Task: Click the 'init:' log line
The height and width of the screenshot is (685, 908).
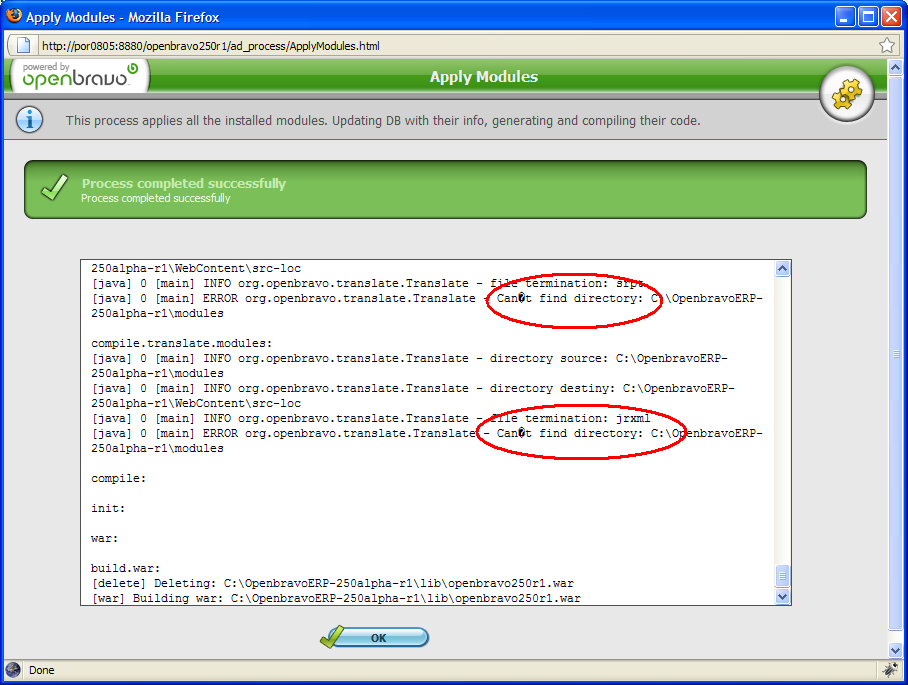Action: tap(108, 508)
